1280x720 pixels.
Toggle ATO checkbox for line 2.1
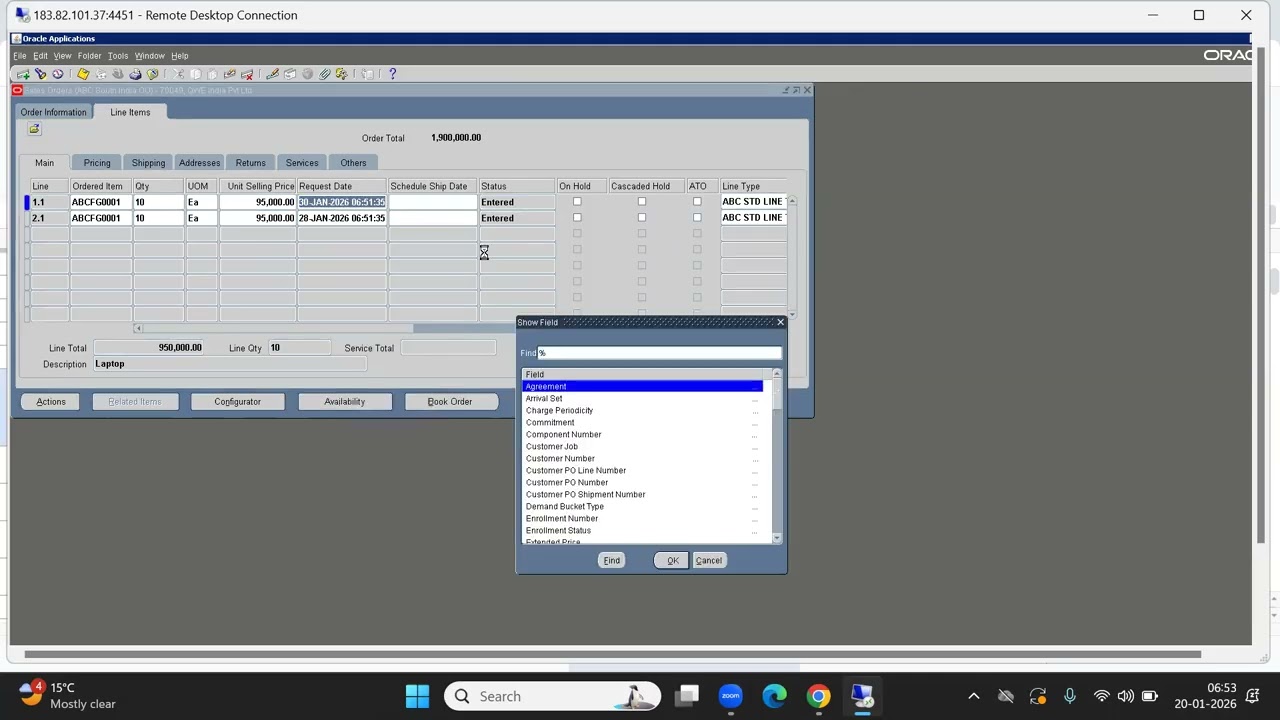(x=697, y=217)
